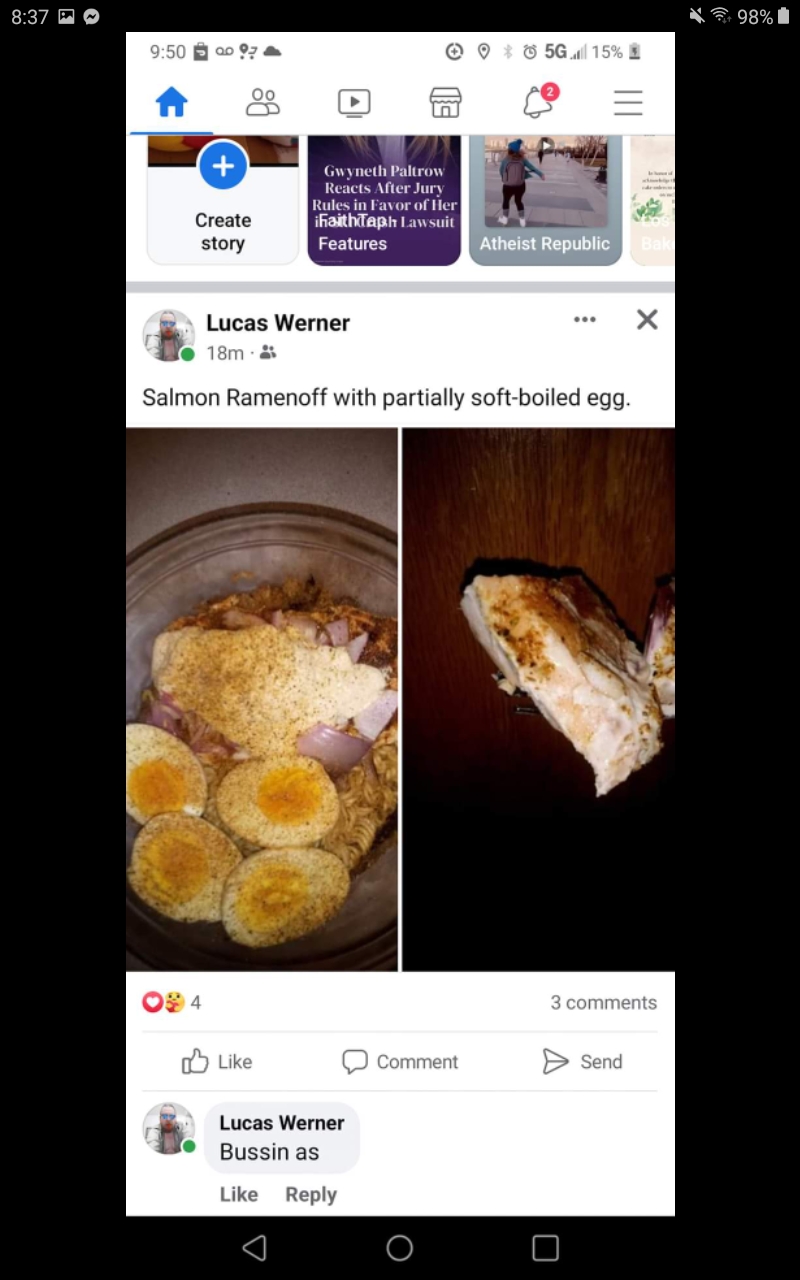Open the hamburger menu icon
The image size is (800, 1280).
628,102
